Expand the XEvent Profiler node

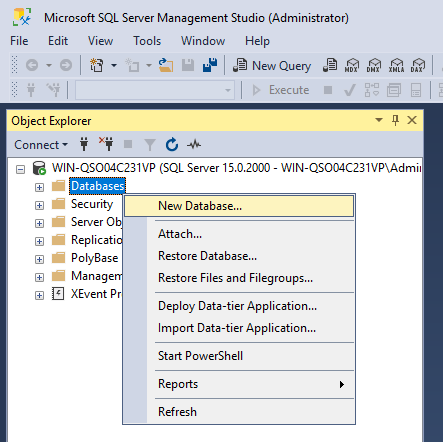coord(39,295)
